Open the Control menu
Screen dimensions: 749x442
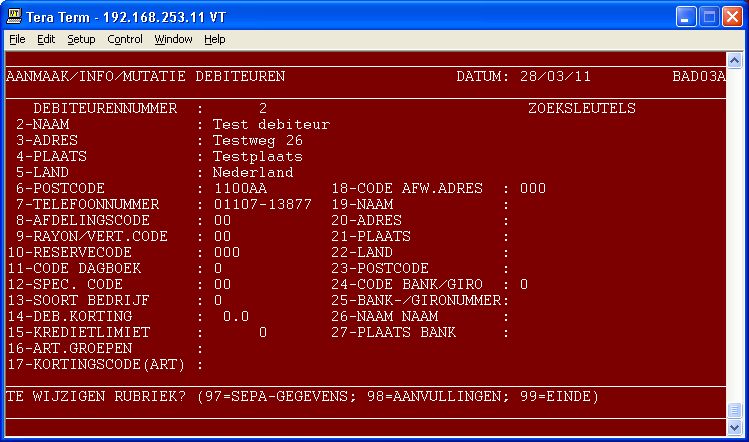(x=125, y=39)
